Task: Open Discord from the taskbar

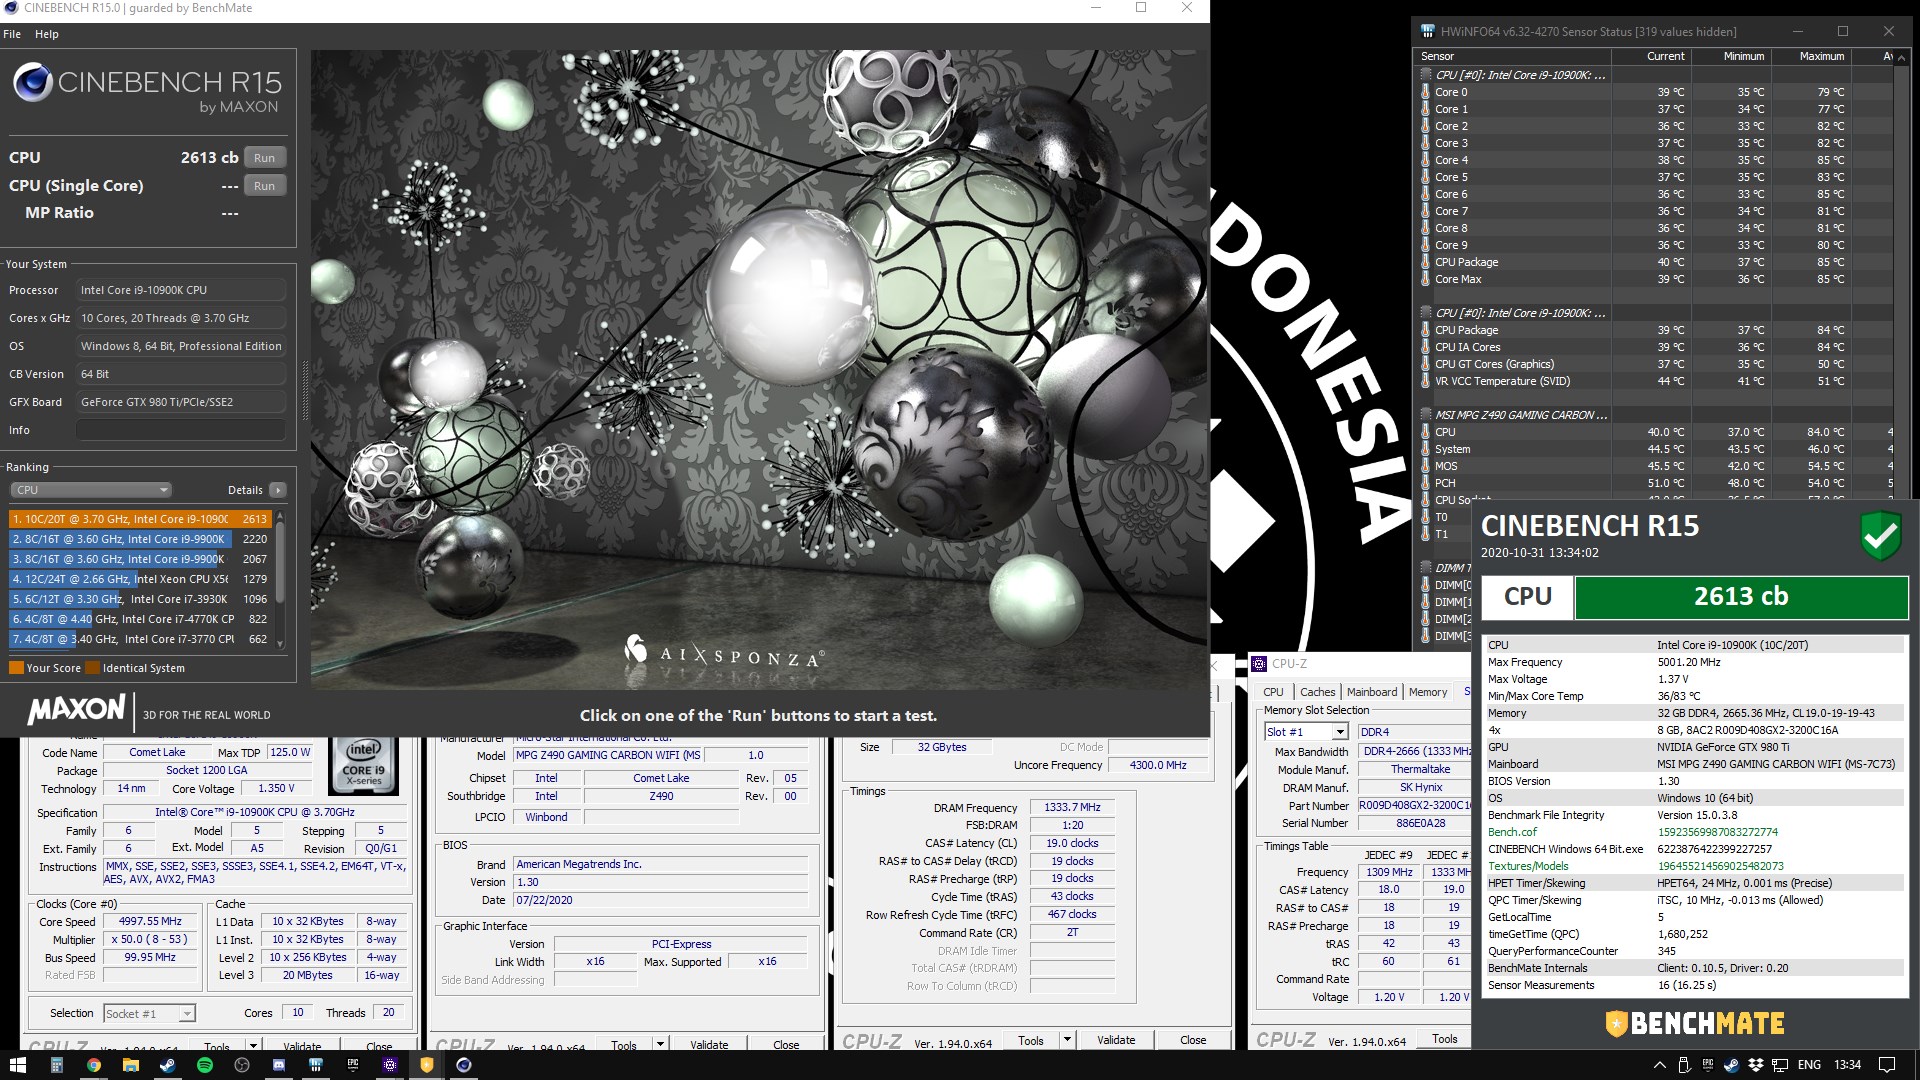Action: [x=279, y=1065]
